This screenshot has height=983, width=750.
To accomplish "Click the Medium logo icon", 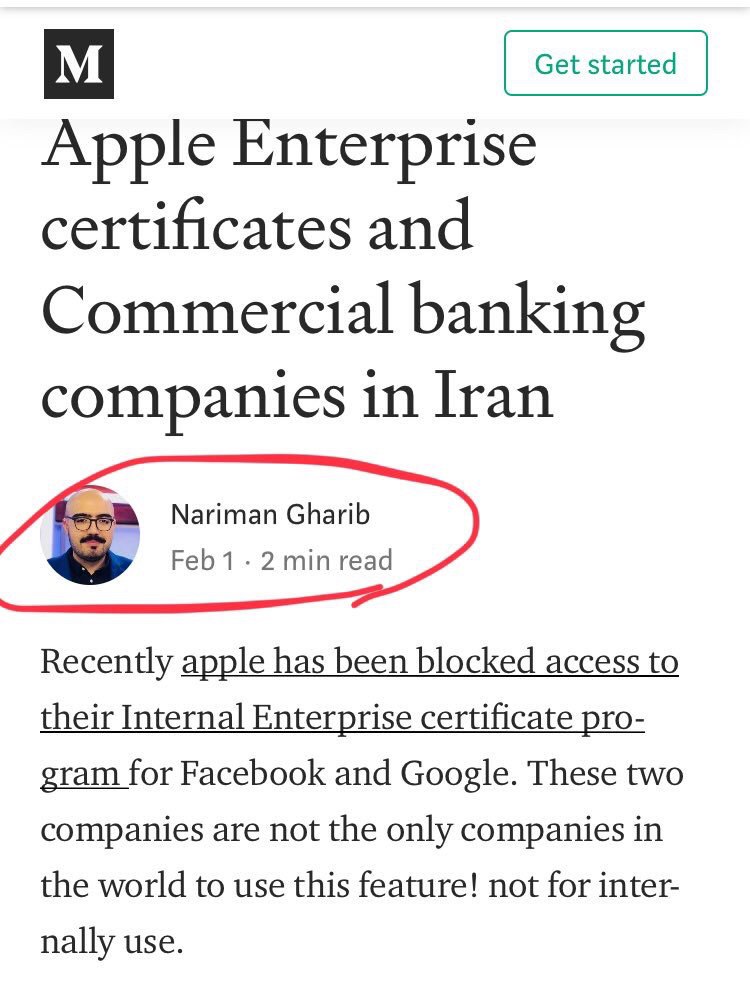I will pyautogui.click(x=79, y=64).
